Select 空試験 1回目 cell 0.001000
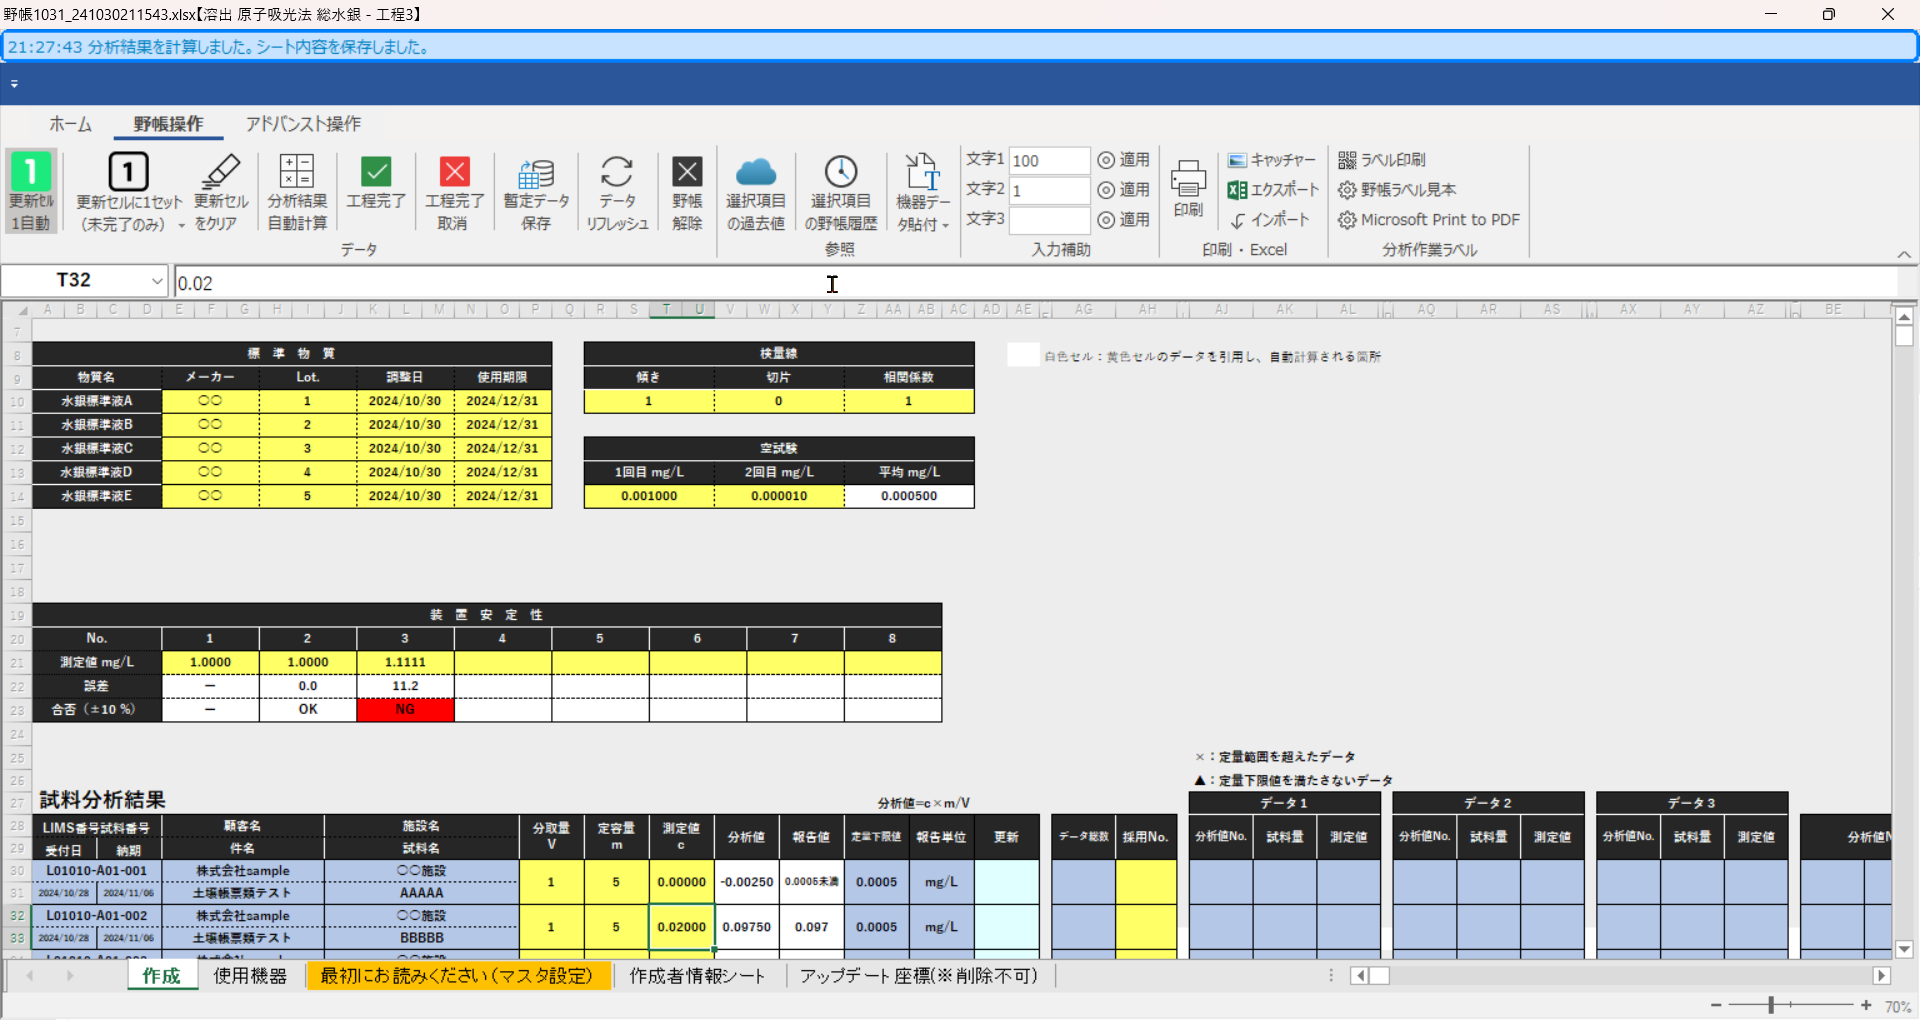The height and width of the screenshot is (1020, 1920). pos(649,496)
